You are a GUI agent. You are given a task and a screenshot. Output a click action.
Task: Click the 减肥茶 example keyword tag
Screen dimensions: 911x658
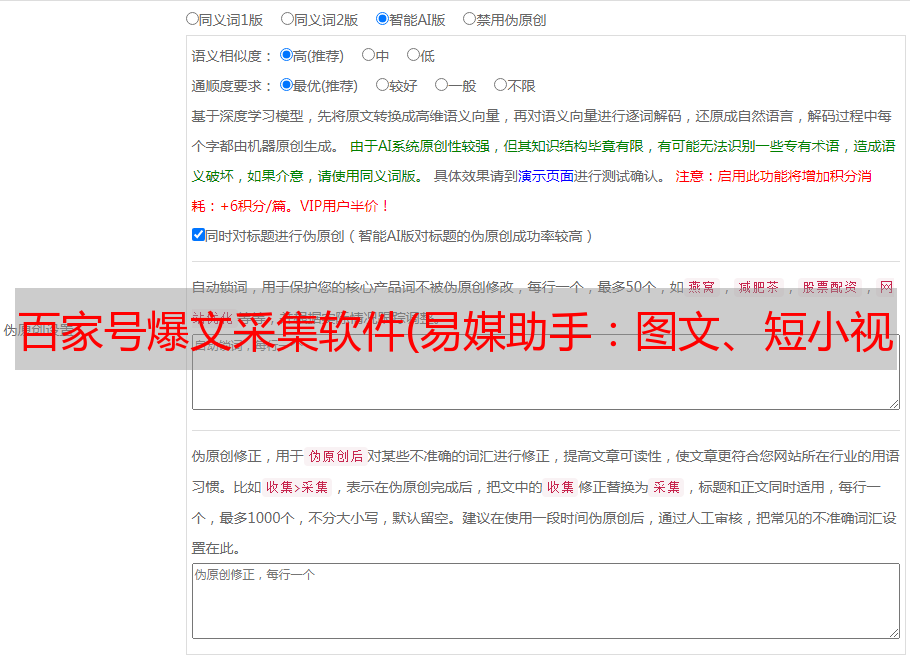(758, 287)
